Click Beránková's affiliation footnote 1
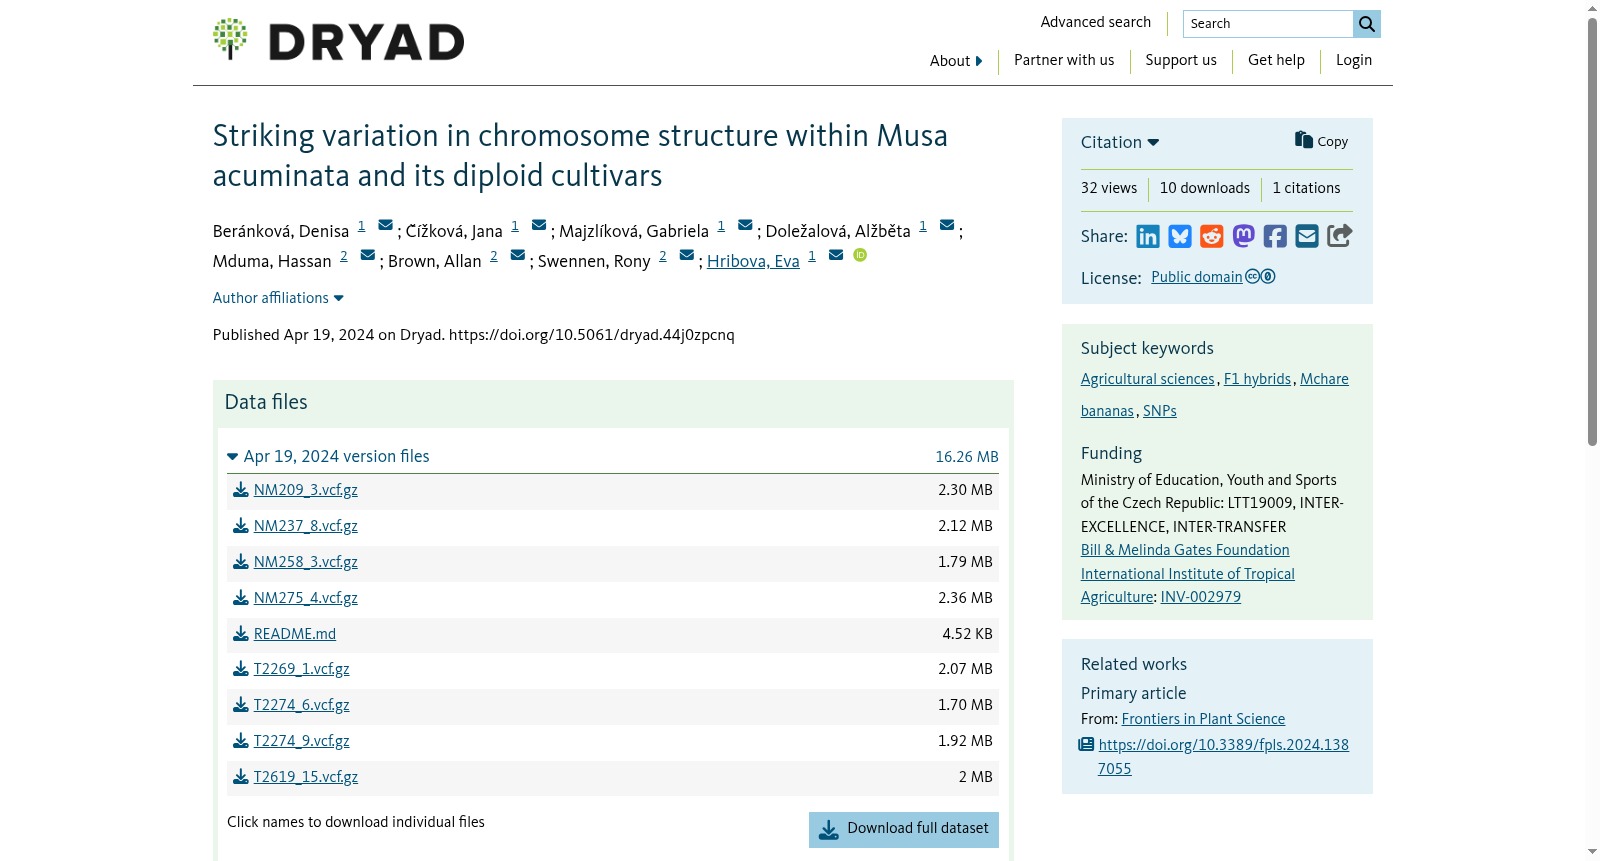 (361, 226)
